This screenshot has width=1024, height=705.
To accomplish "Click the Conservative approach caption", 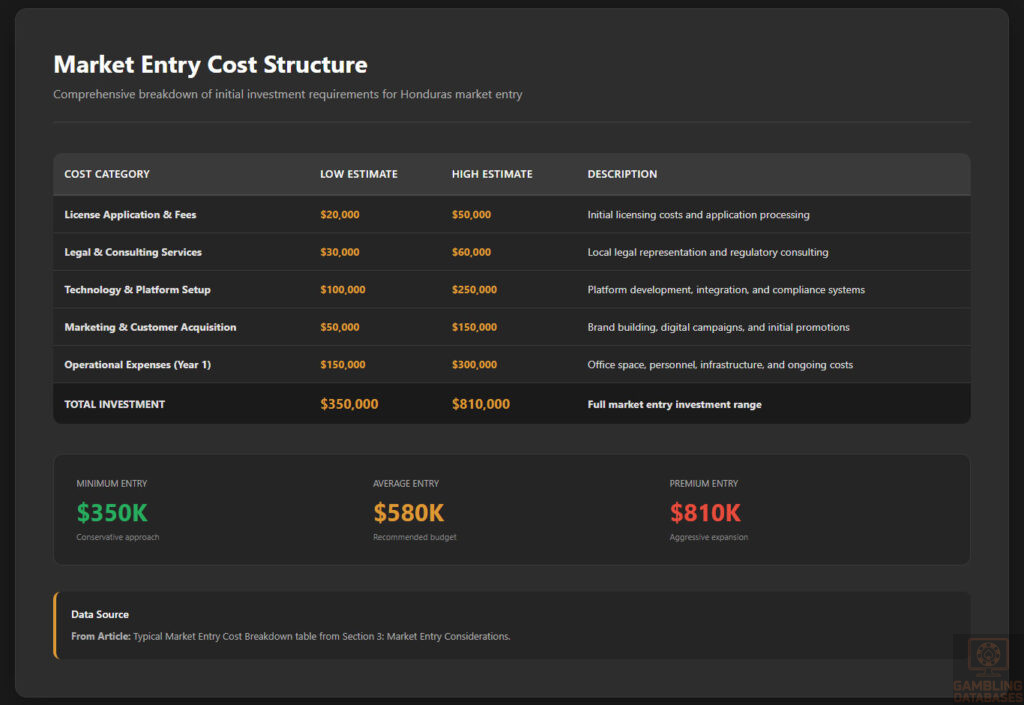I will click(117, 537).
